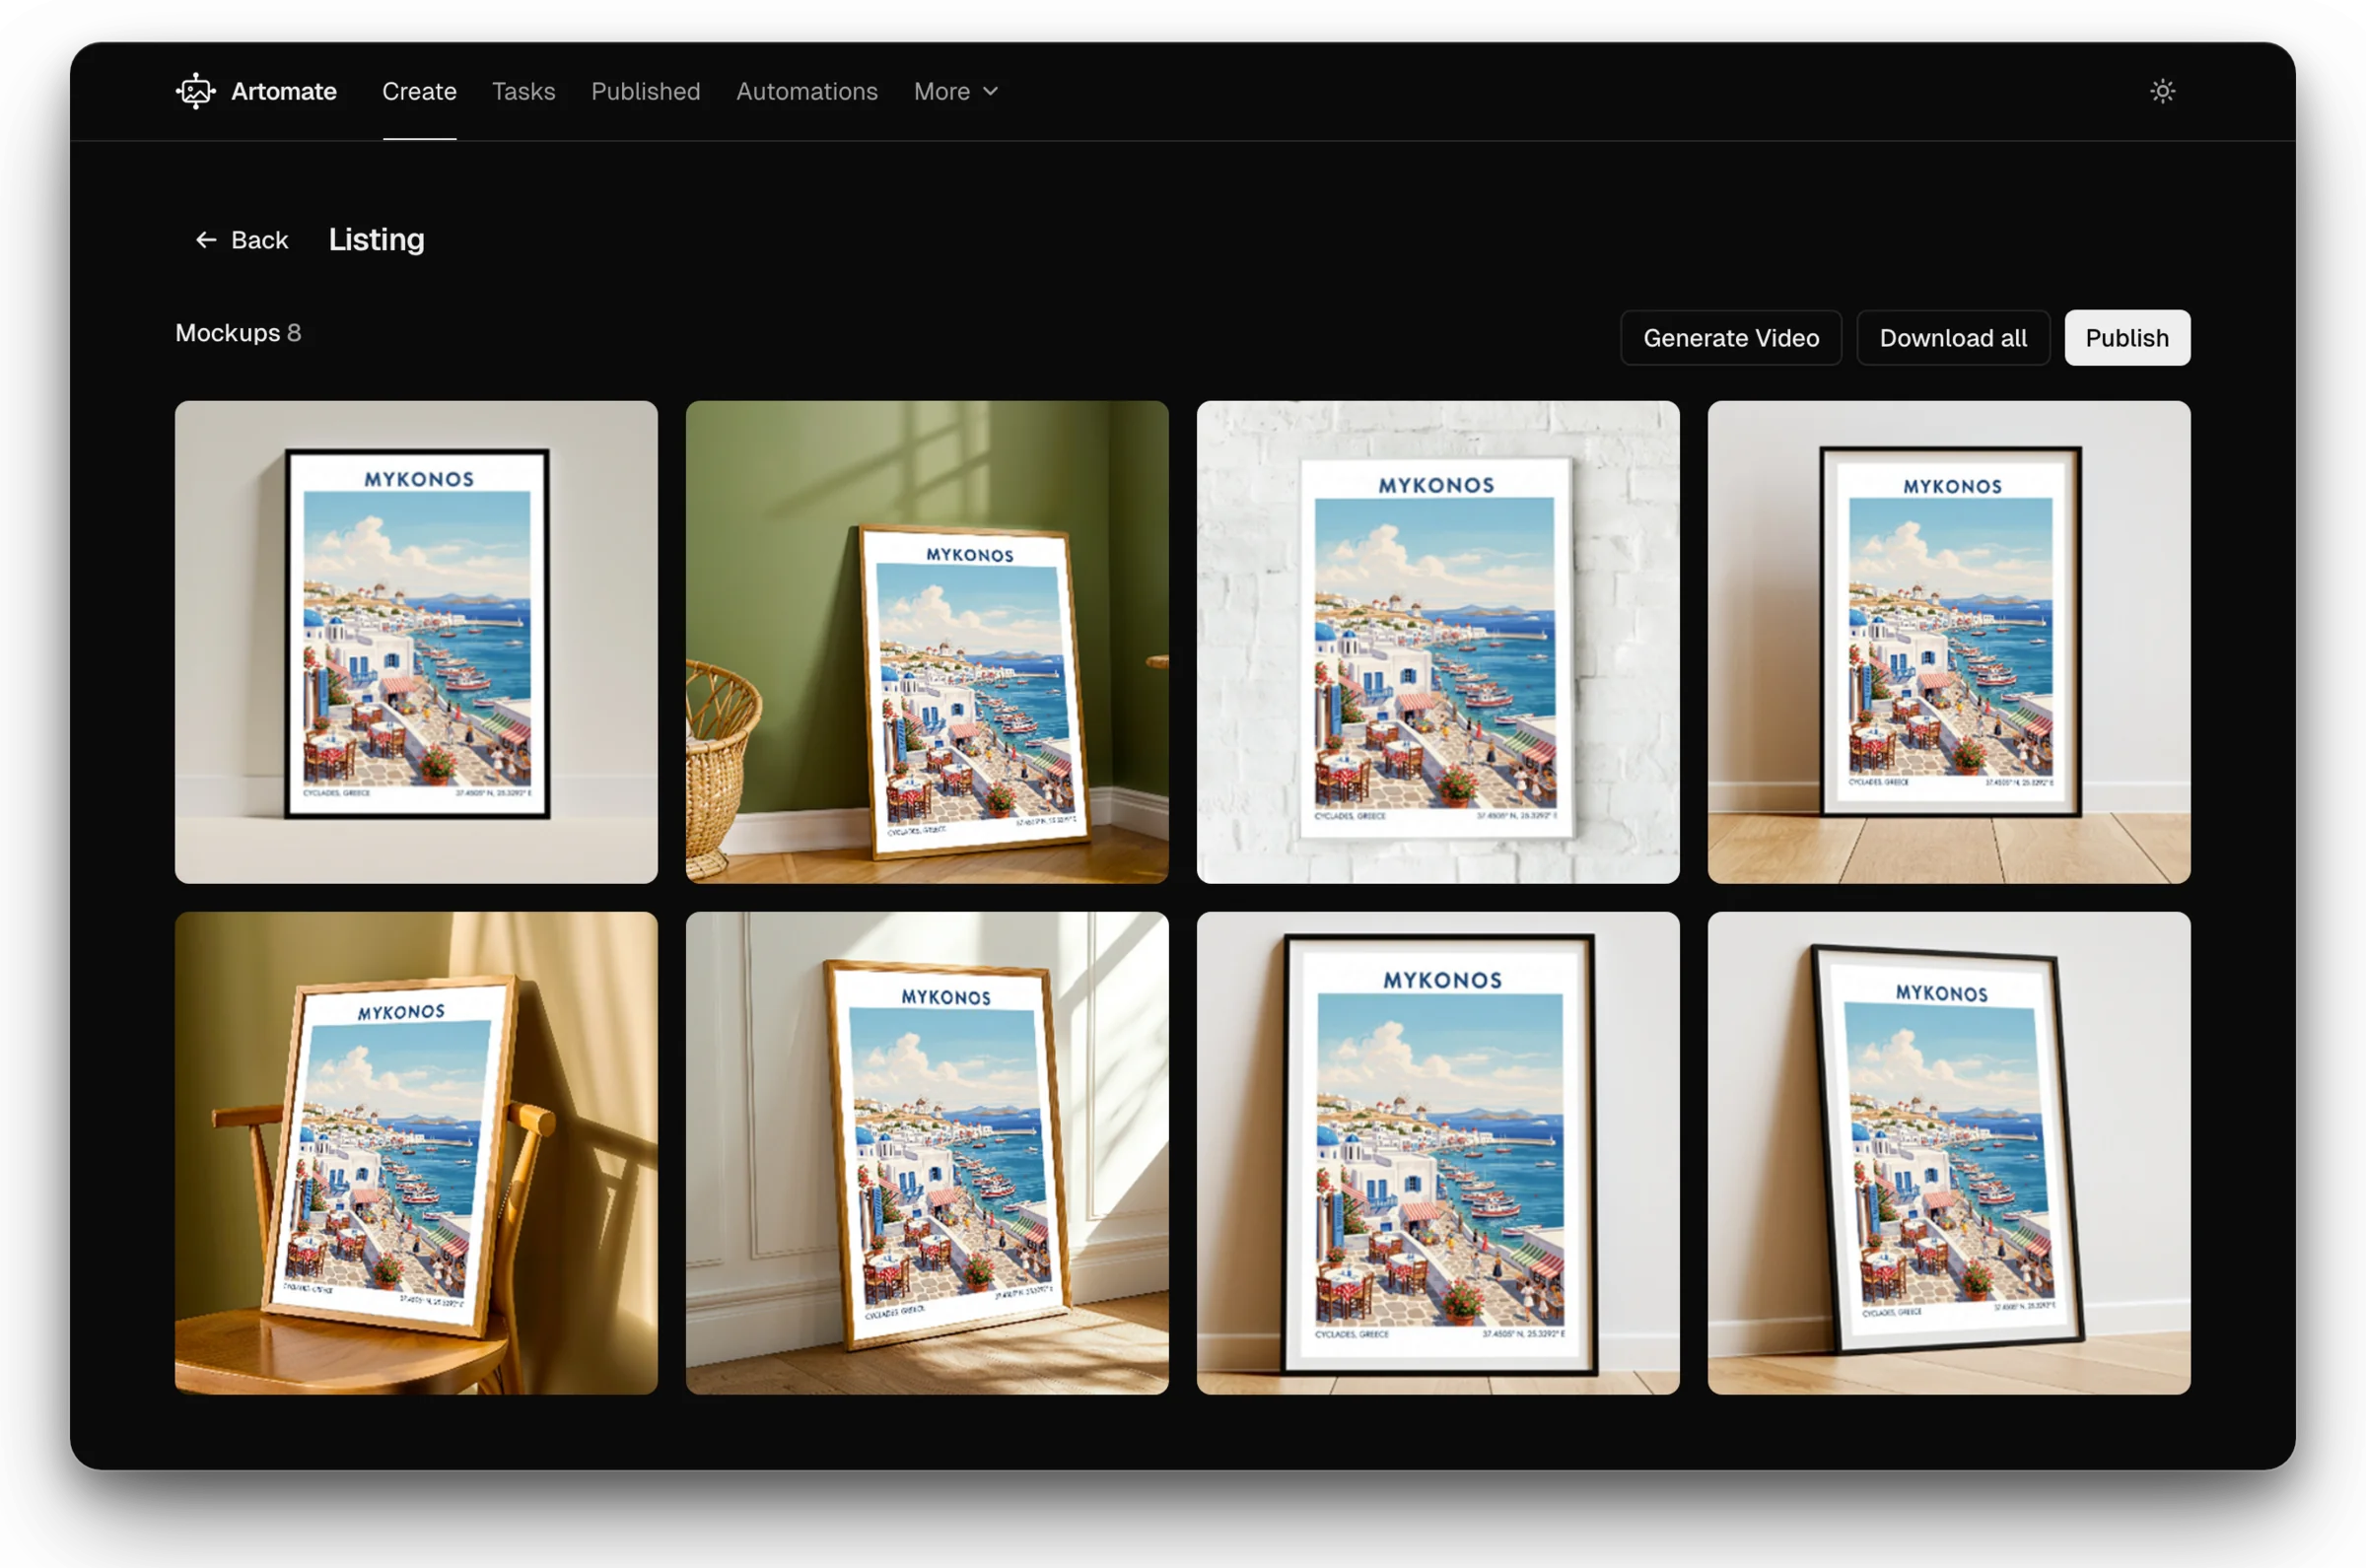Viewport: 2366px width, 1568px height.
Task: Select the green wall wicker basket mockup
Action: 927,642
